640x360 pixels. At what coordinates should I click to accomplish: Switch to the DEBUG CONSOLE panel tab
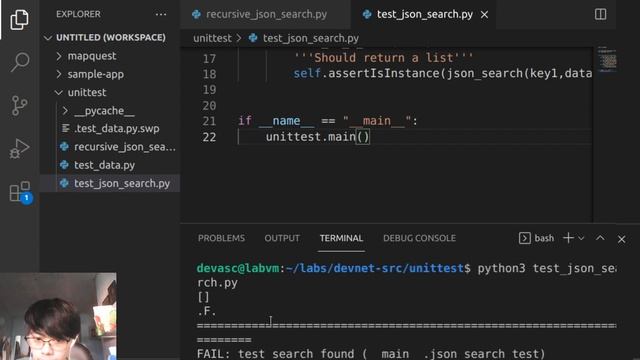coord(419,238)
